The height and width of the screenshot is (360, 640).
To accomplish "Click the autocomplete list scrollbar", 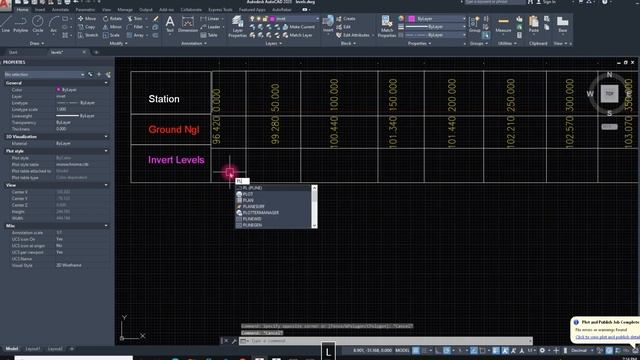I will coord(314,207).
